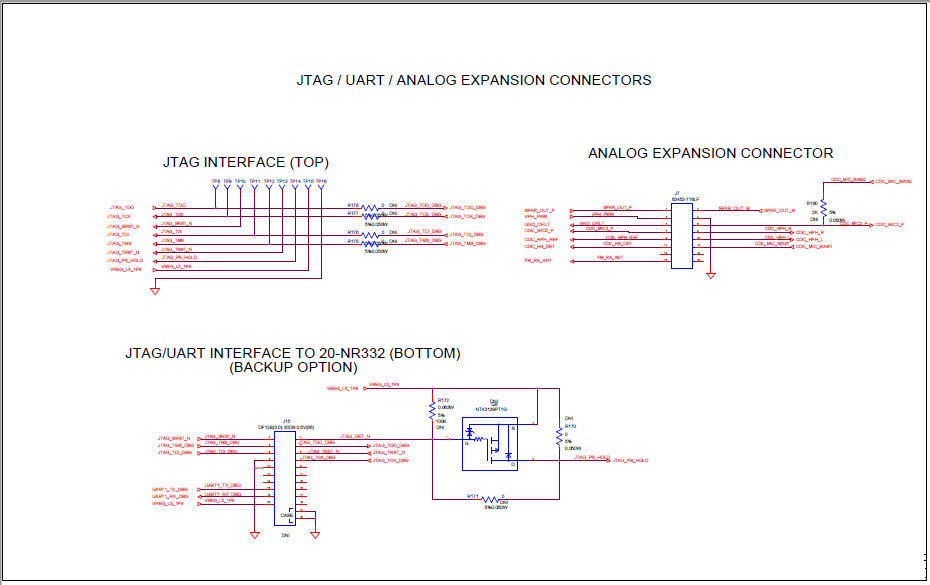
Task: Click the UART1_TX_DBG net label
Action: tap(223, 485)
